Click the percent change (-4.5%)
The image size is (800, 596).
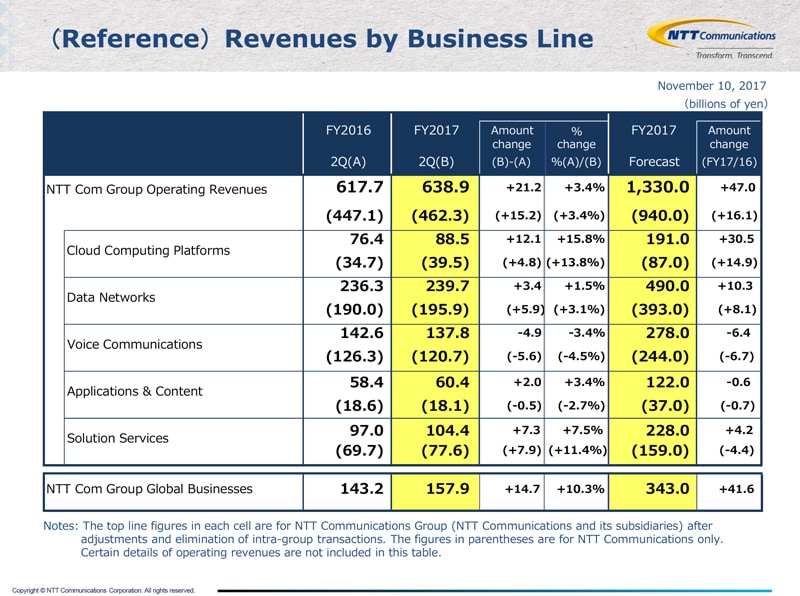click(581, 356)
